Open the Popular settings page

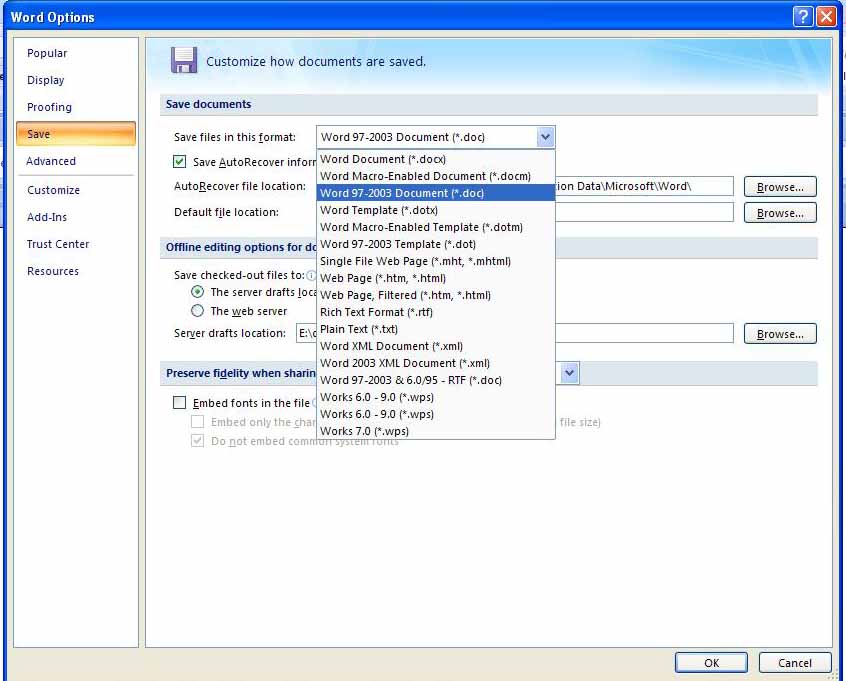click(46, 53)
